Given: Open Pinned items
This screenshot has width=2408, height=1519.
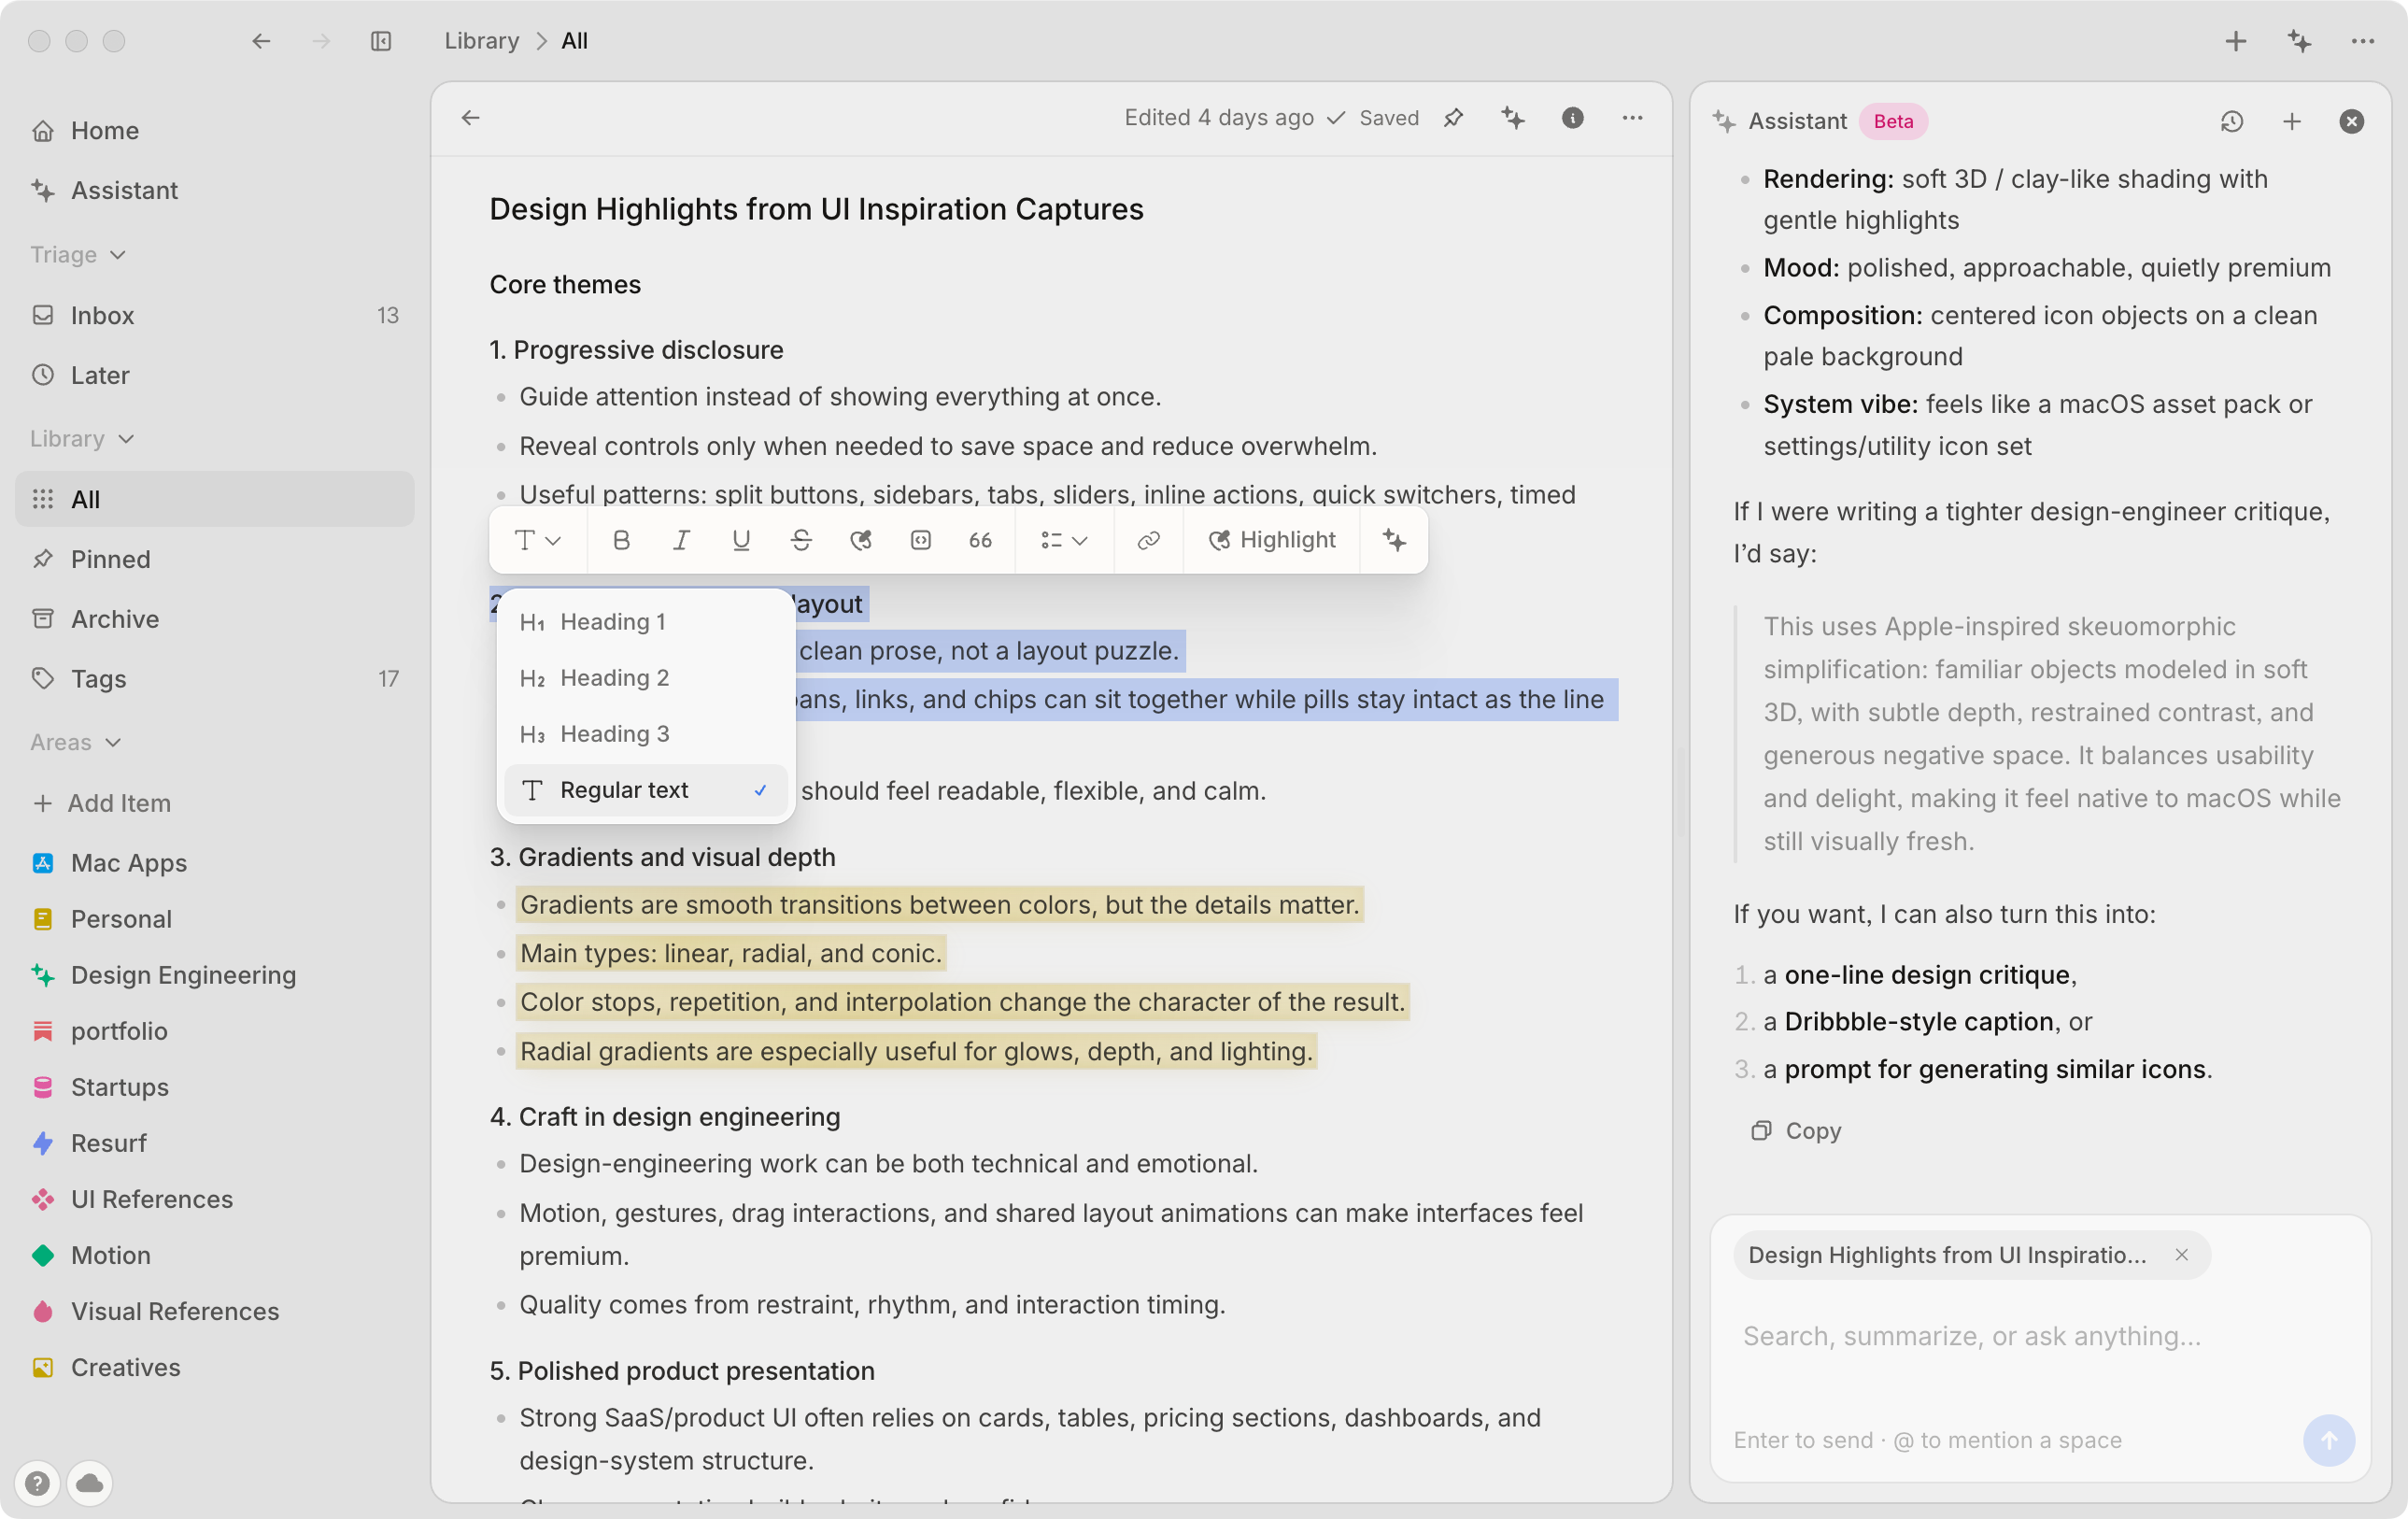Looking at the screenshot, I should pyautogui.click(x=215, y=559).
